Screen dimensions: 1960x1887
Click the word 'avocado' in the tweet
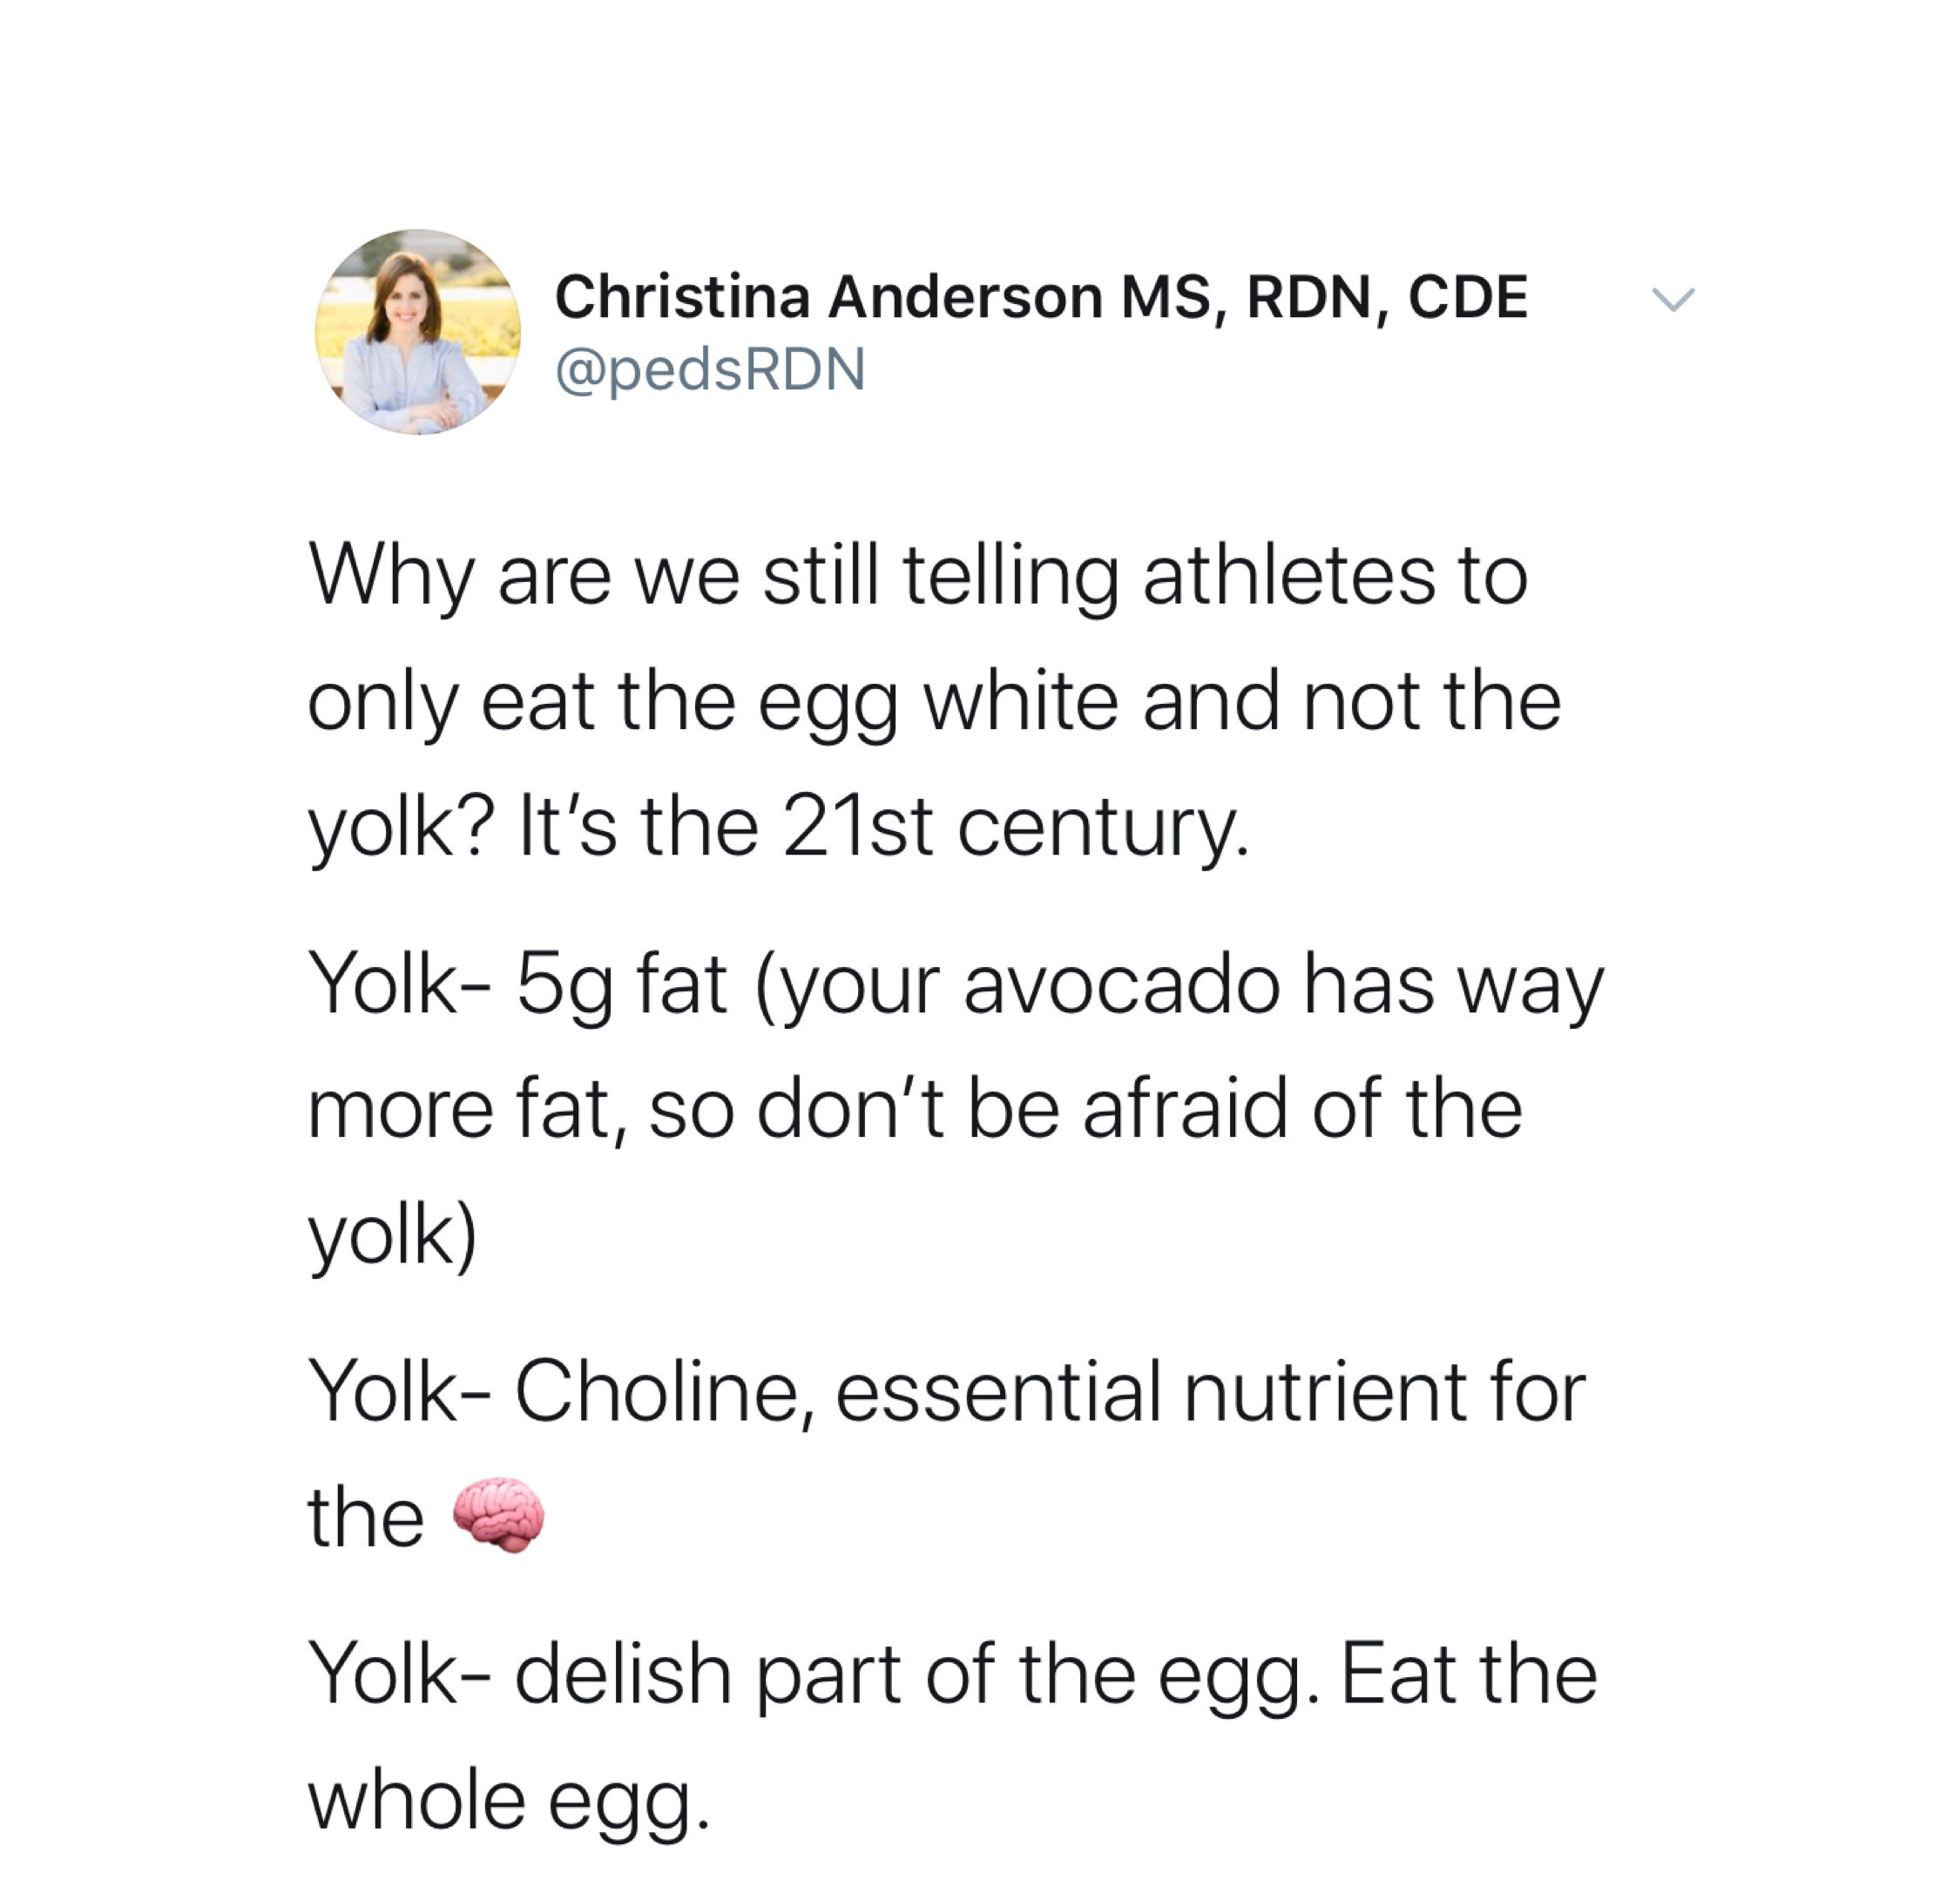point(1120,985)
